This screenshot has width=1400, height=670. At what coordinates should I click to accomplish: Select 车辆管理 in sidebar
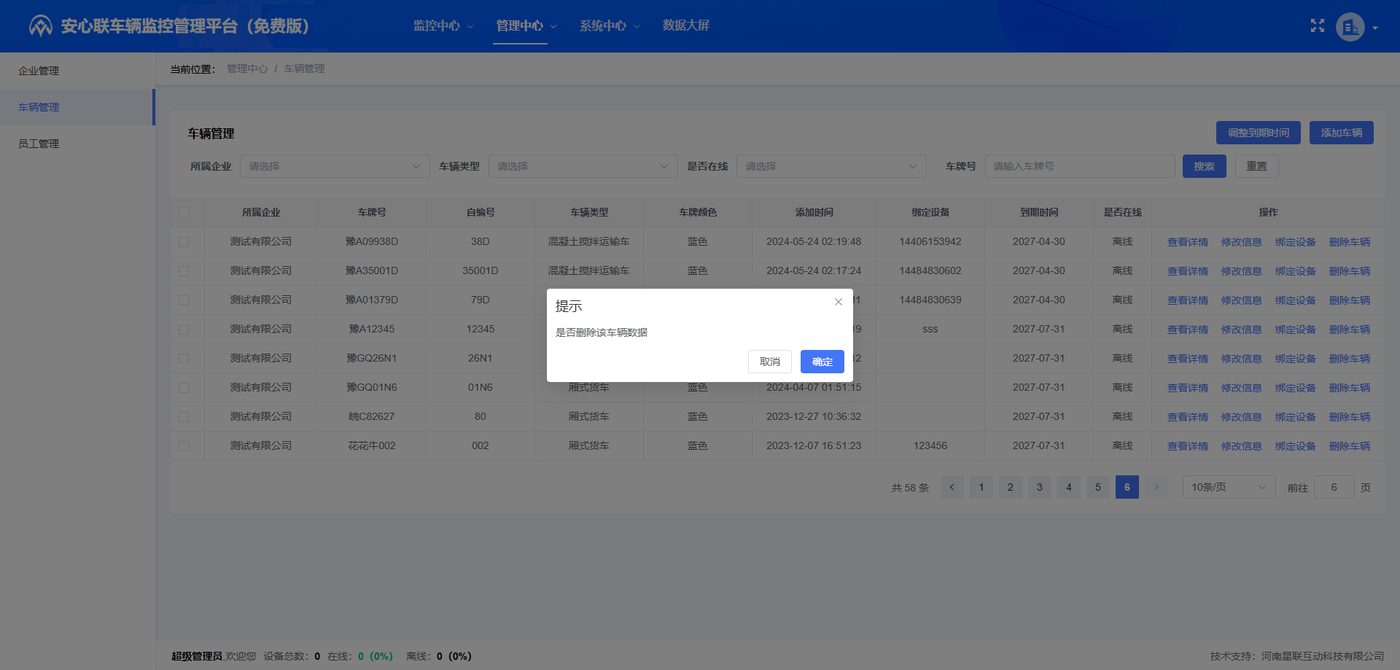(77, 107)
